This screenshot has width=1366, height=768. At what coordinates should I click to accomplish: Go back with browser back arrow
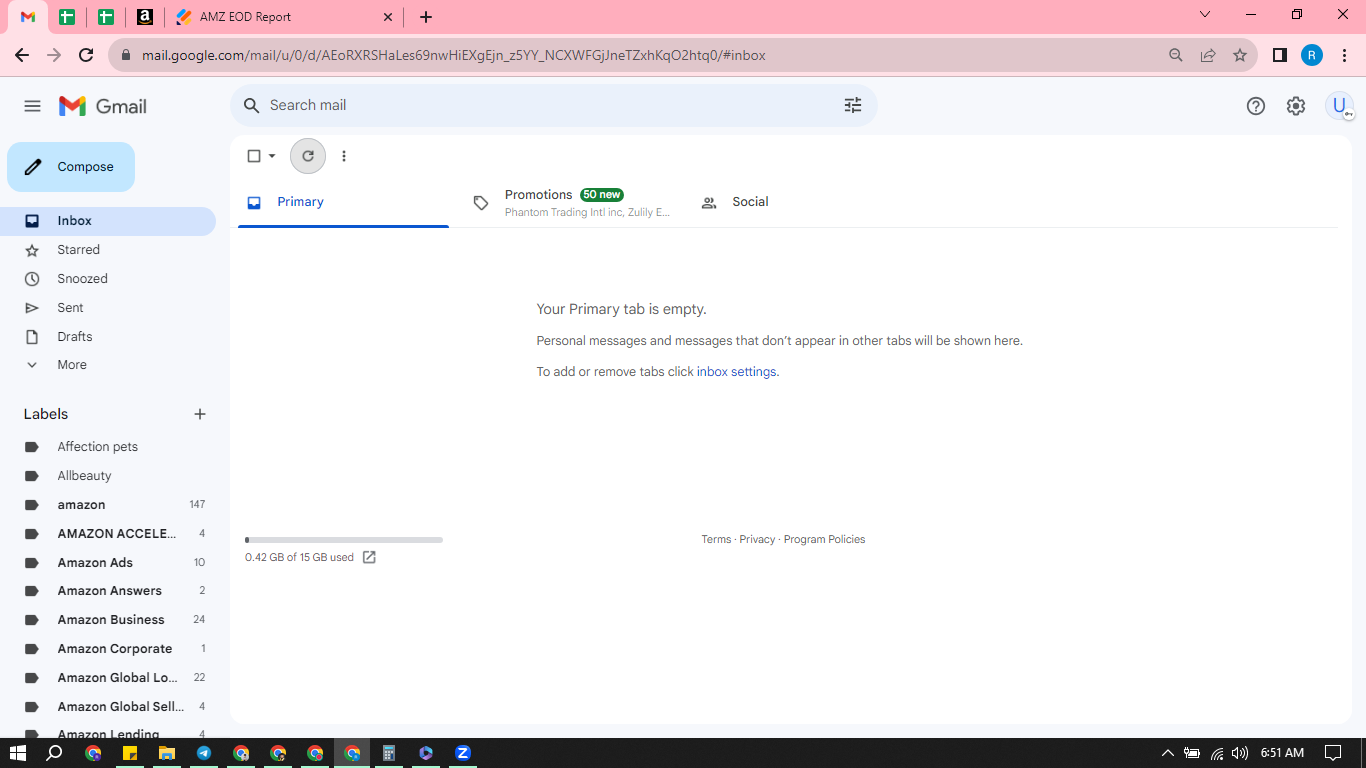point(22,55)
